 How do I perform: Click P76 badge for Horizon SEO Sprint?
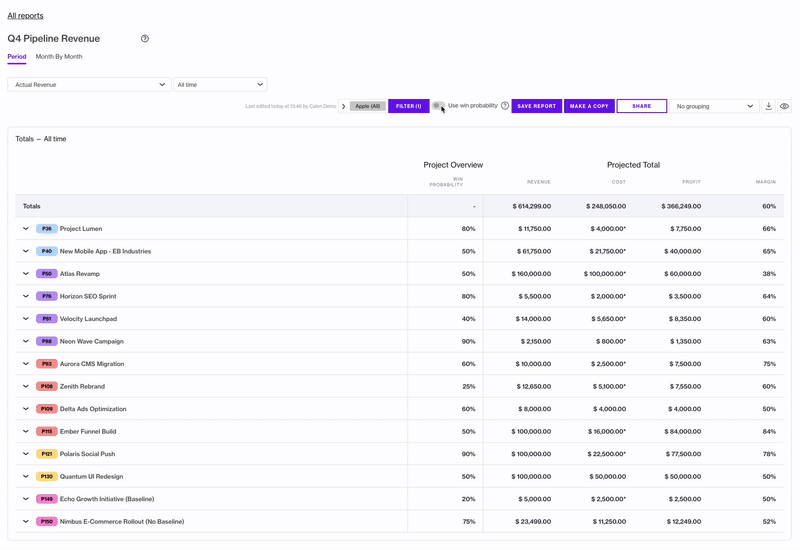pos(46,296)
